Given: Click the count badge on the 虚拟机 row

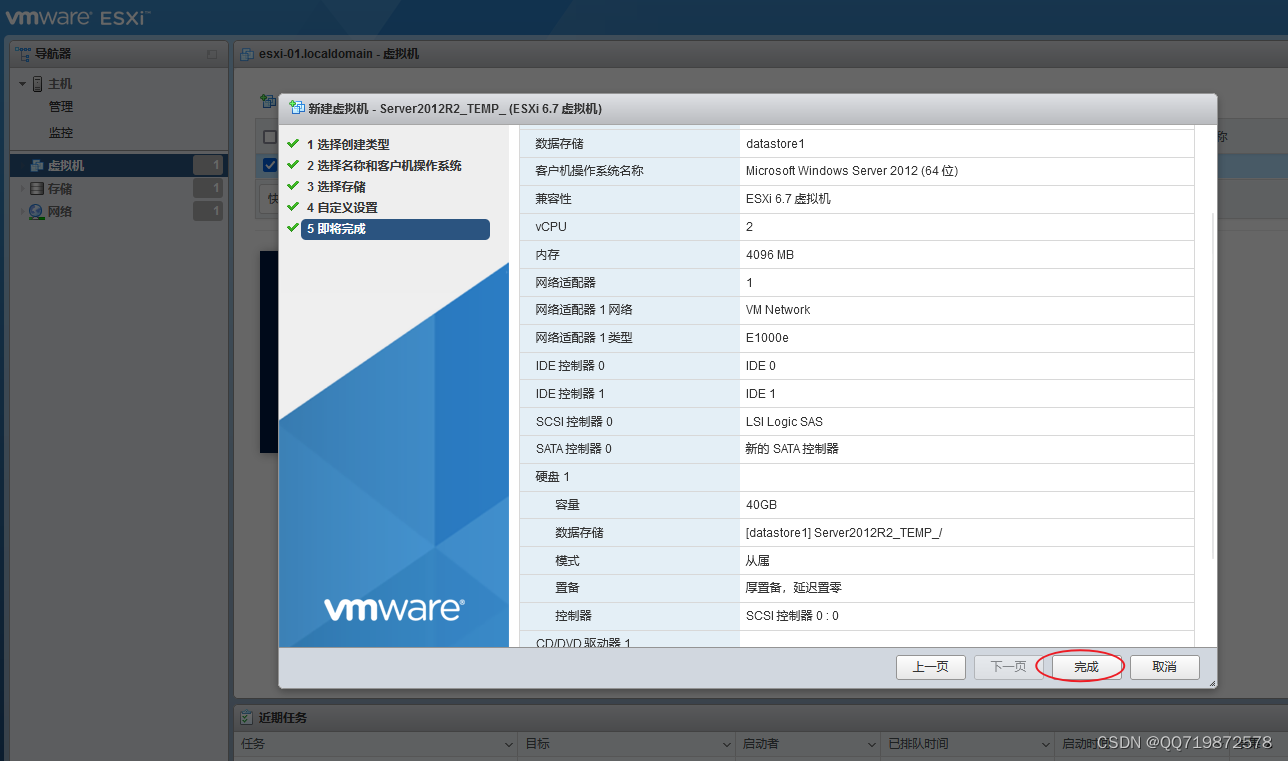Looking at the screenshot, I should (208, 166).
